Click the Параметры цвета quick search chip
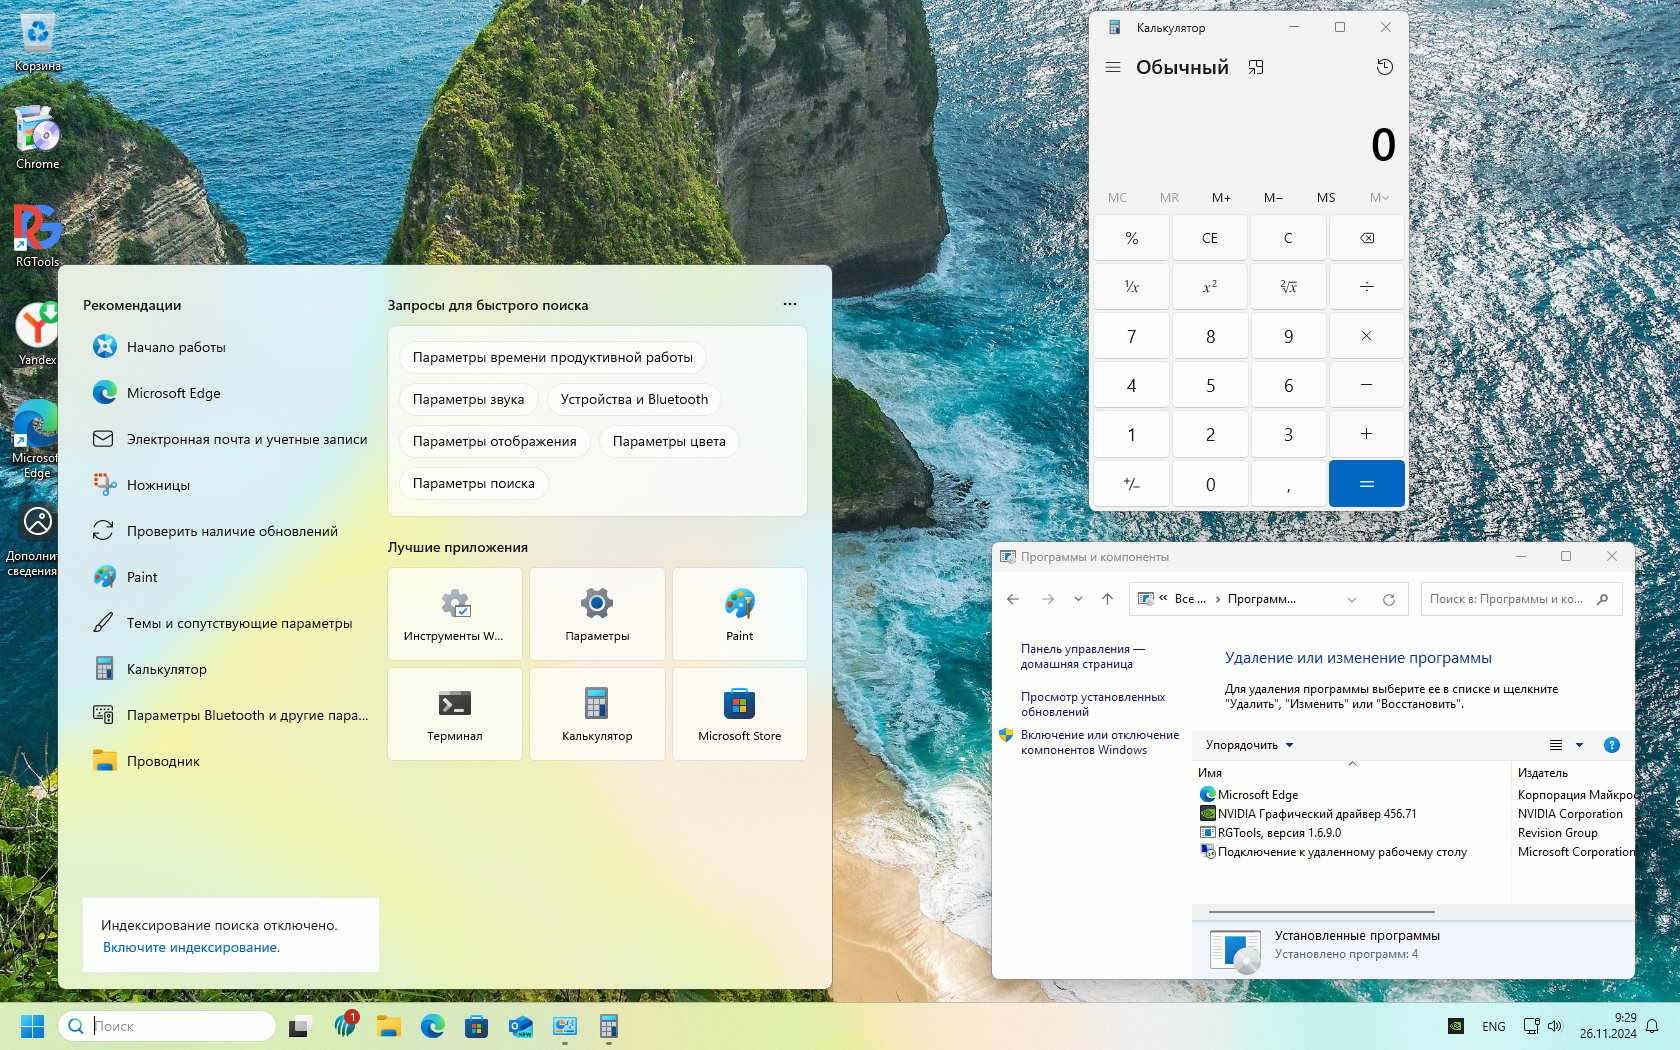Image resolution: width=1680 pixels, height=1050 pixels. click(669, 441)
